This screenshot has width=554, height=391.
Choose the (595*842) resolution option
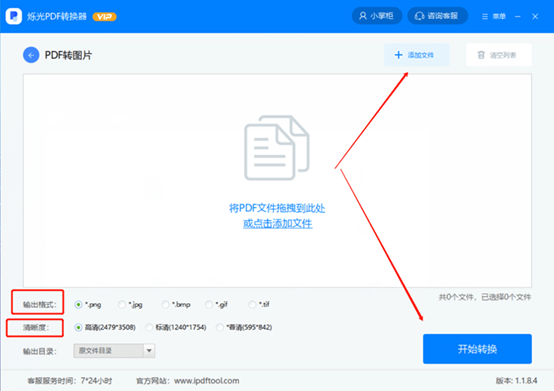[x=244, y=327]
